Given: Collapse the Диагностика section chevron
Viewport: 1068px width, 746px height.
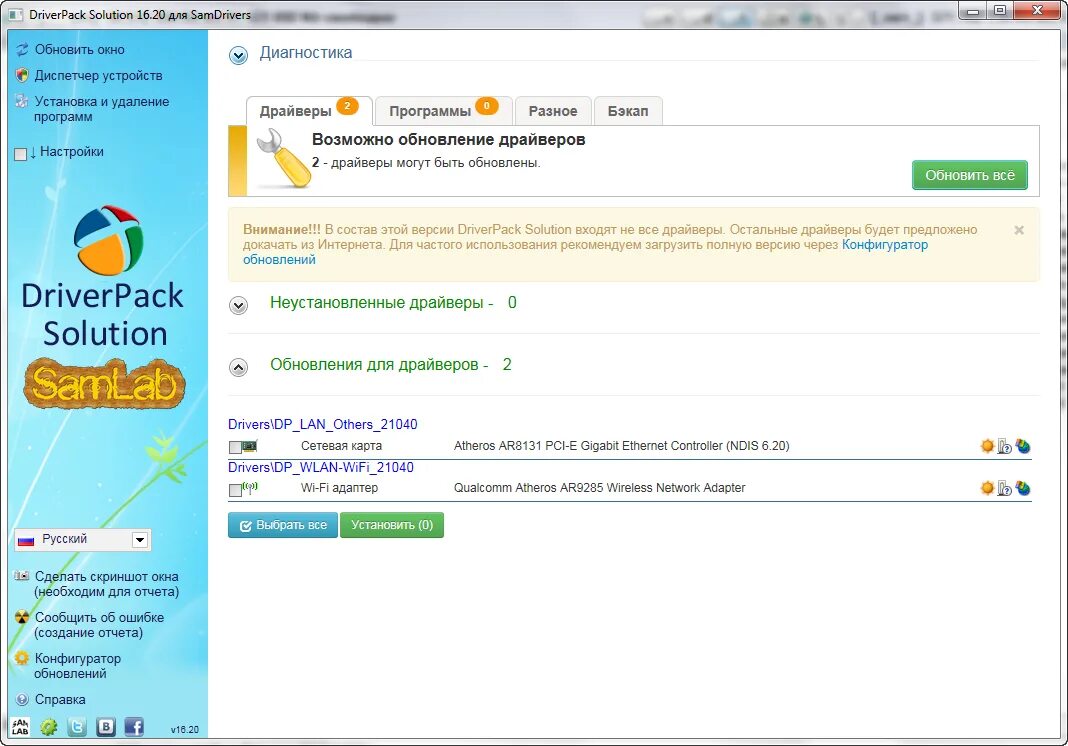Looking at the screenshot, I should pyautogui.click(x=238, y=55).
